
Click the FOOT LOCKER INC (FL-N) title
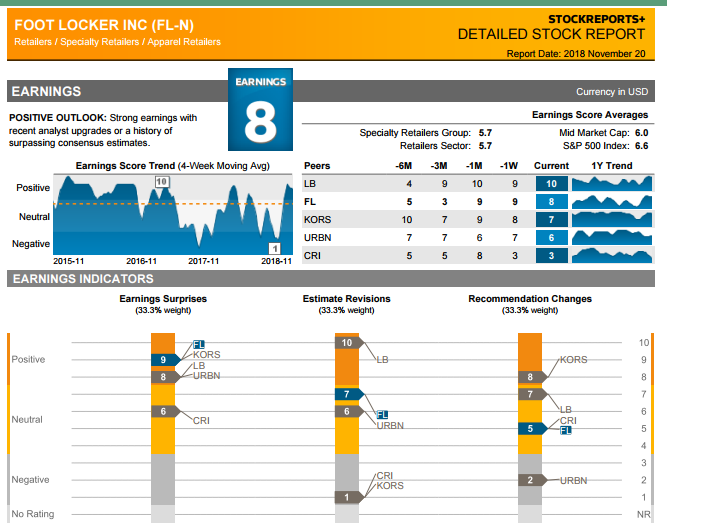[x=104, y=25]
